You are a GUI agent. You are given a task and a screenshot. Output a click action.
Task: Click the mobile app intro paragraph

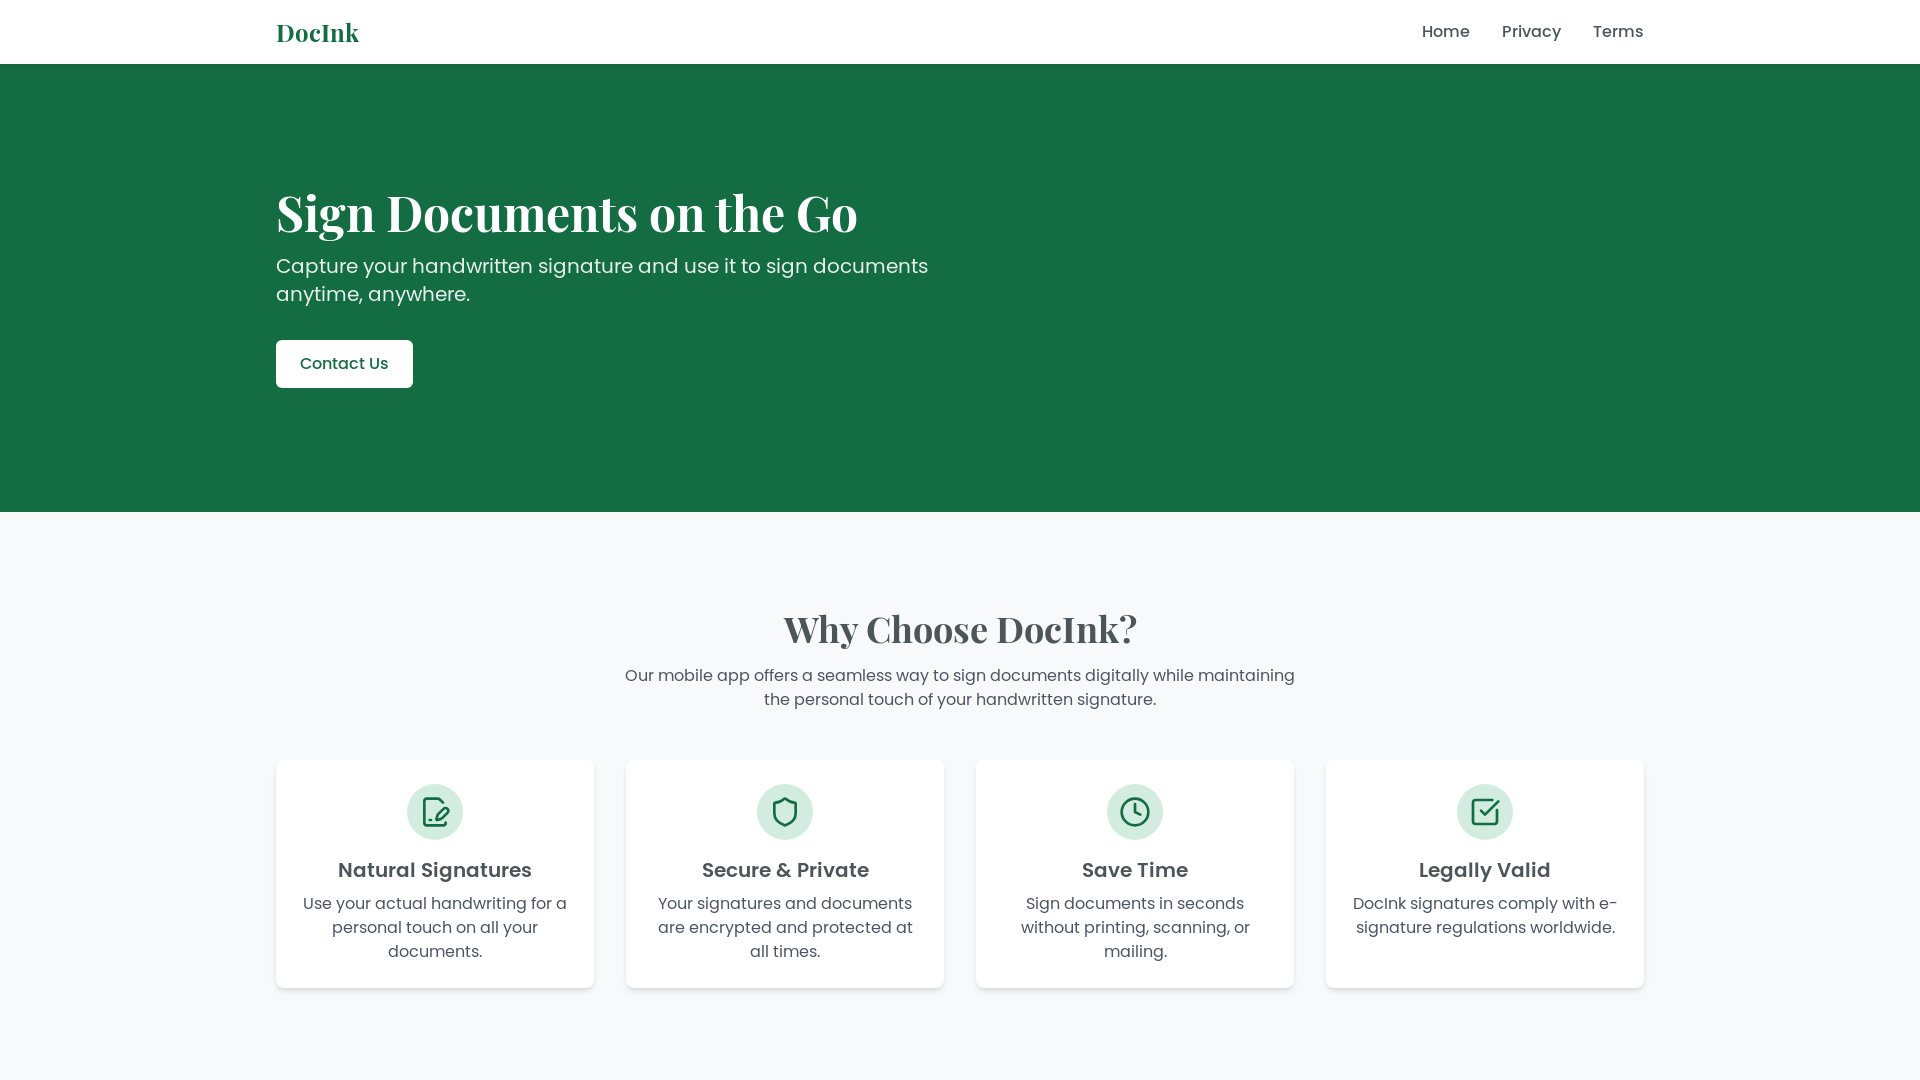(x=960, y=688)
